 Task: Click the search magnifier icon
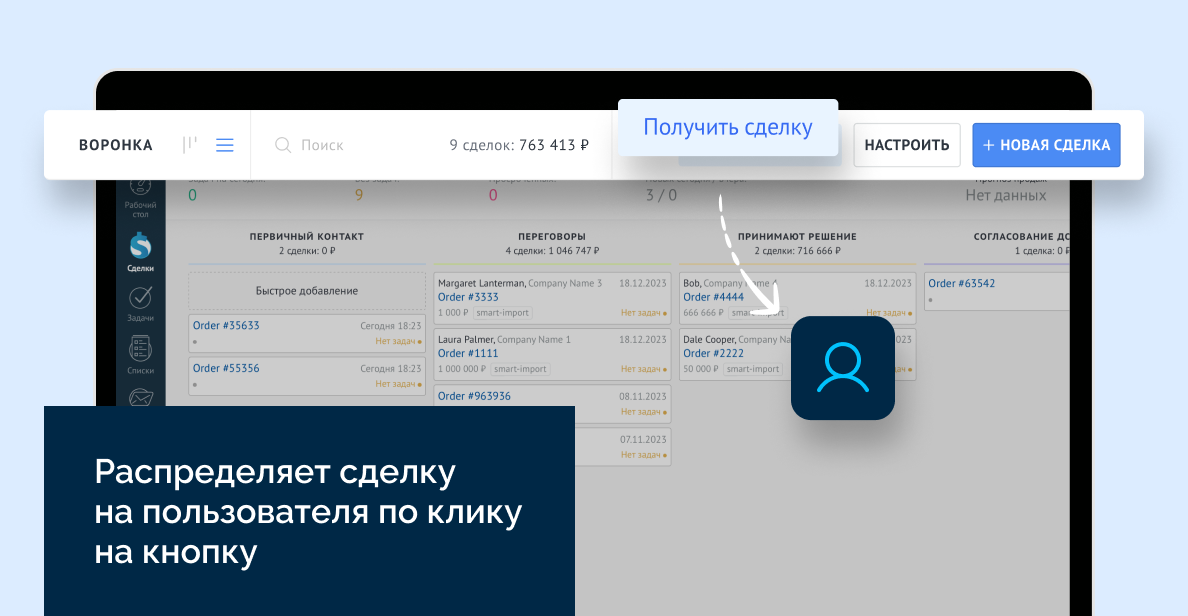coord(283,145)
